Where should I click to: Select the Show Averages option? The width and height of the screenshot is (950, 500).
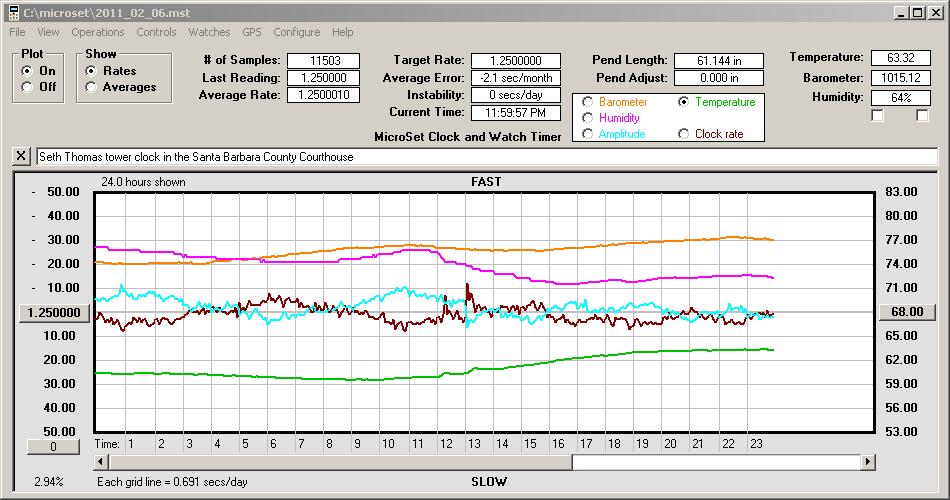coord(91,87)
